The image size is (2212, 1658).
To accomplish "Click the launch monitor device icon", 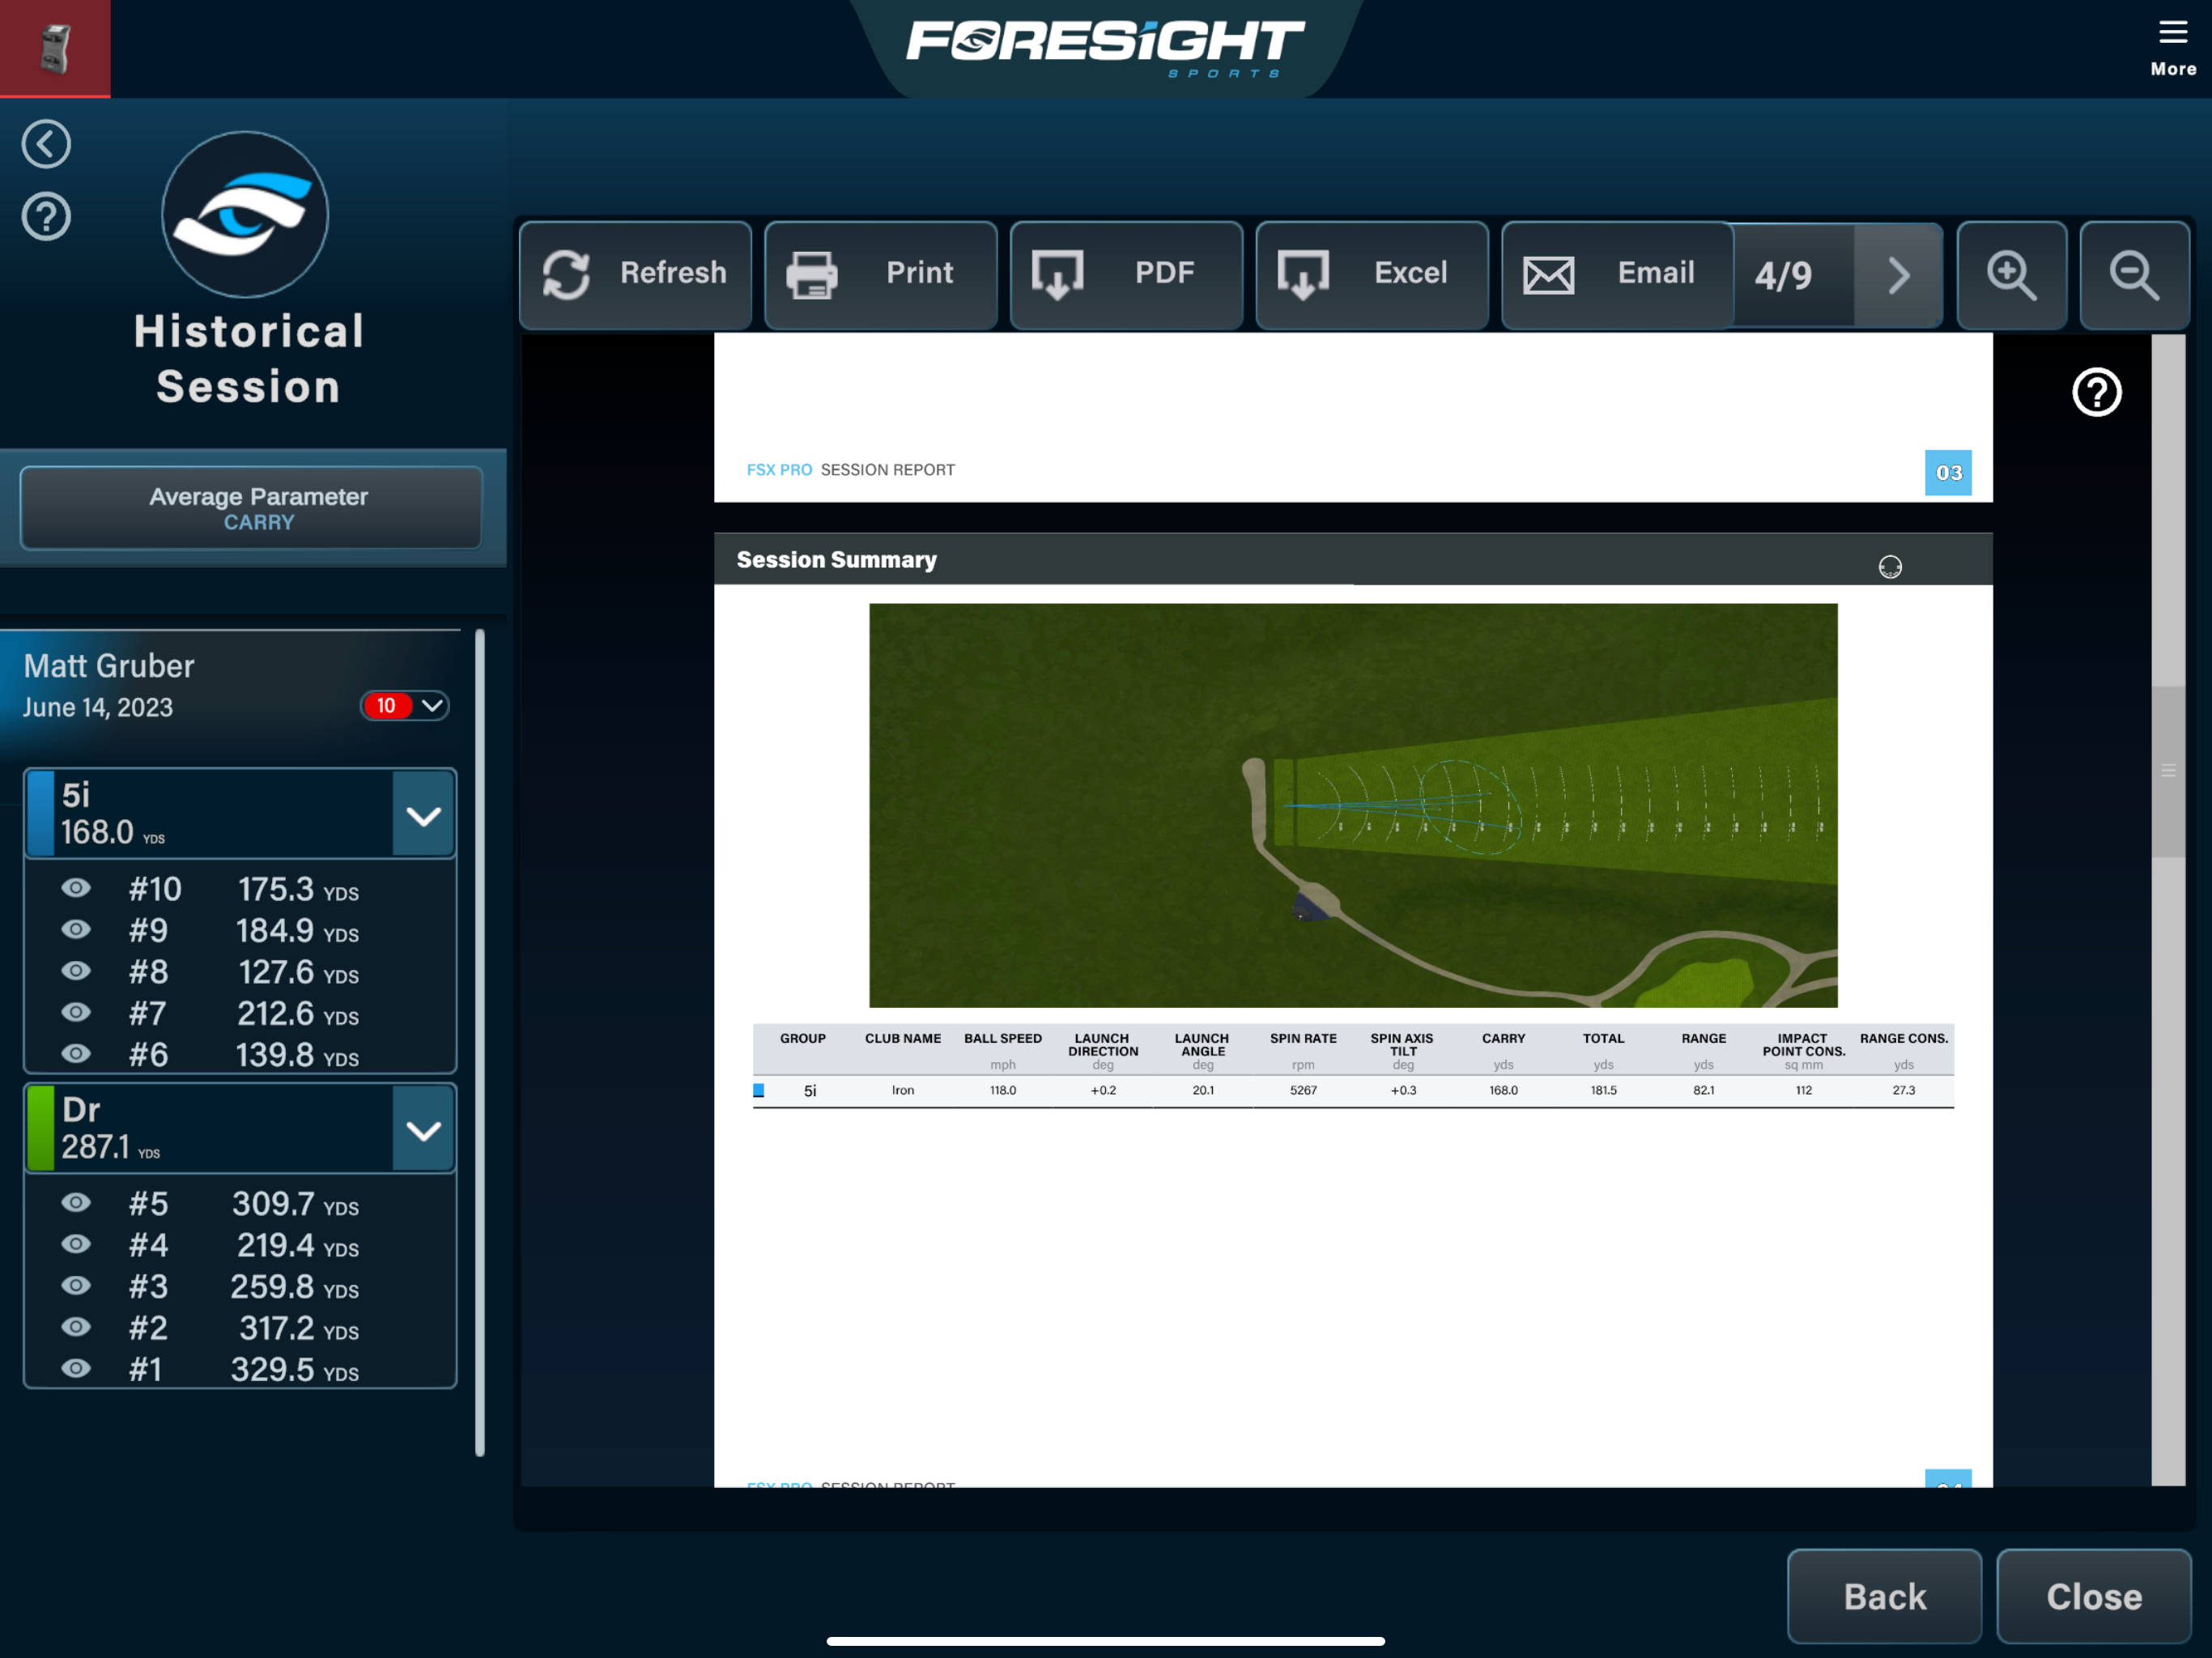I will coord(55,48).
